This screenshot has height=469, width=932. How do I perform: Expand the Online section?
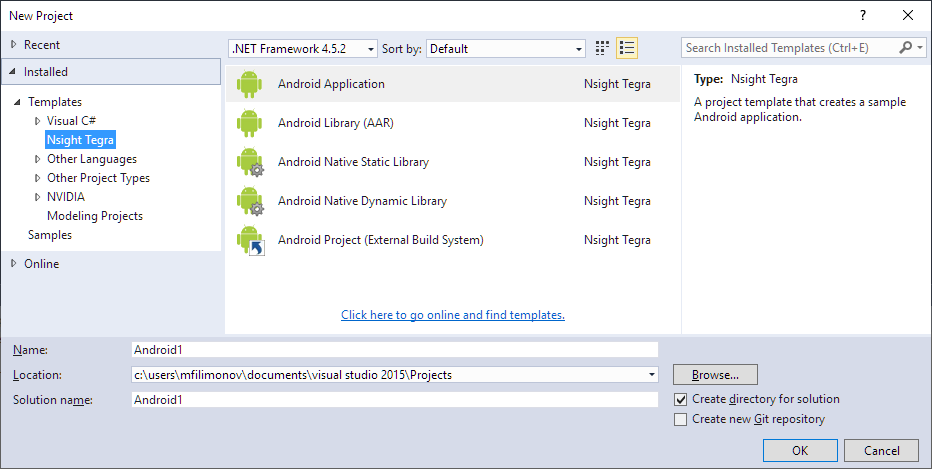click(x=14, y=263)
